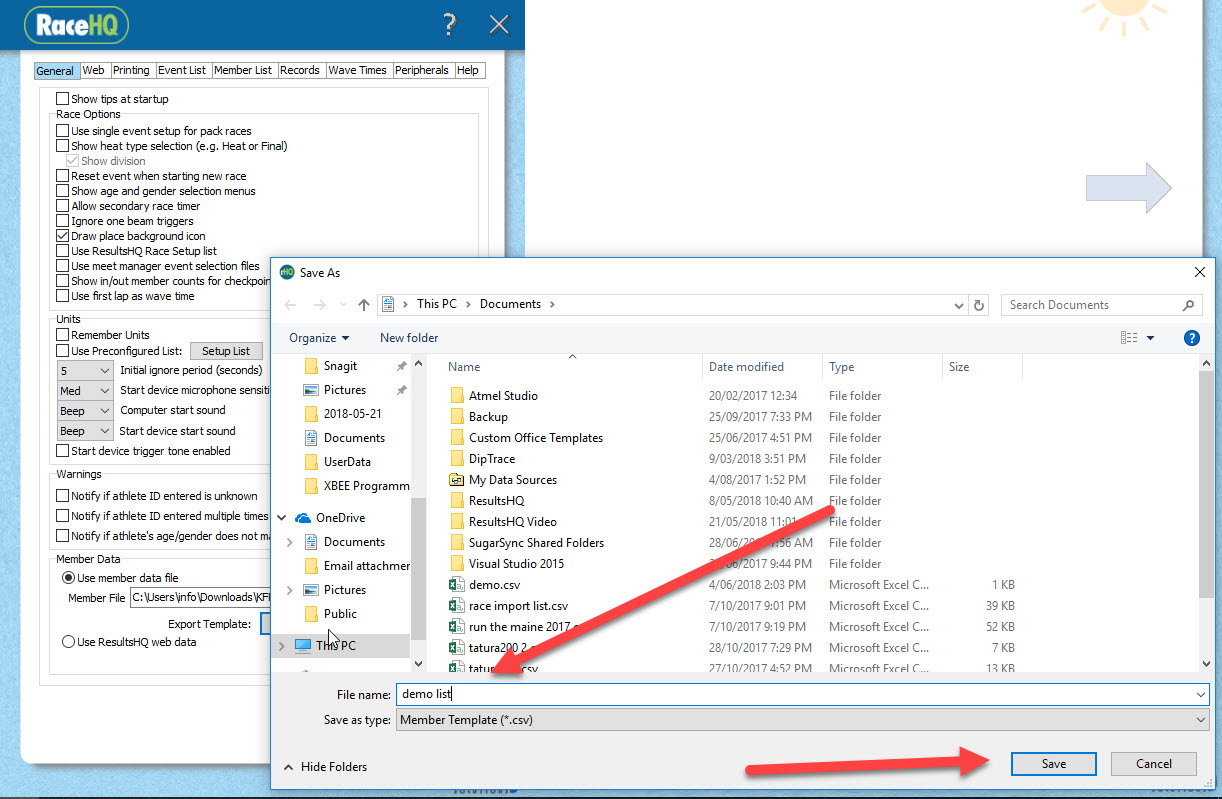Open the Organize dropdown menu
The height and width of the screenshot is (799, 1222).
click(319, 338)
